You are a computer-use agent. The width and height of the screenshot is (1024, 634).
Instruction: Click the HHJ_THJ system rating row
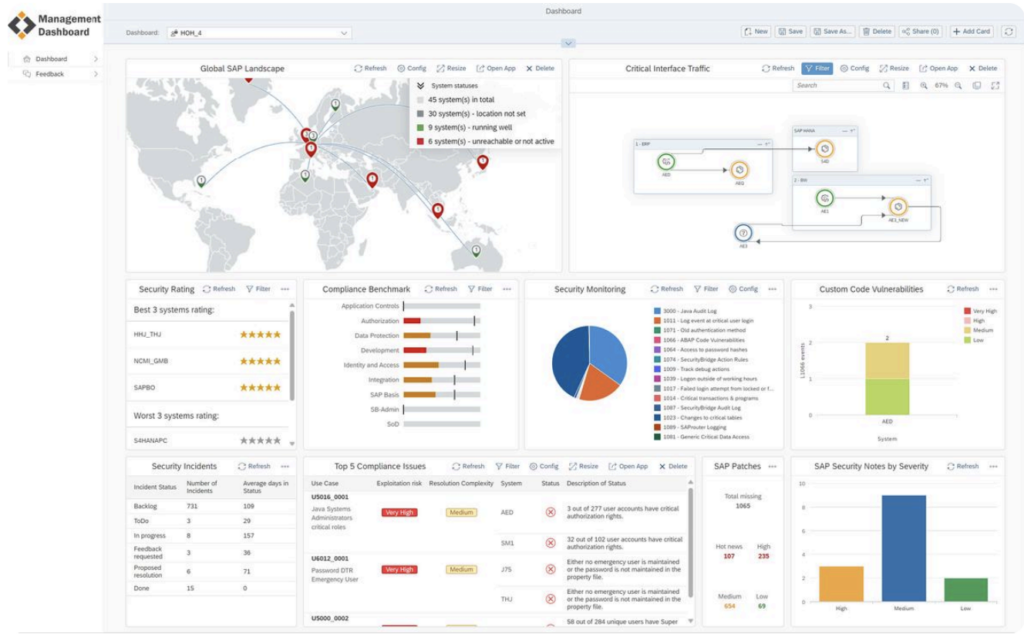pyautogui.click(x=208, y=334)
